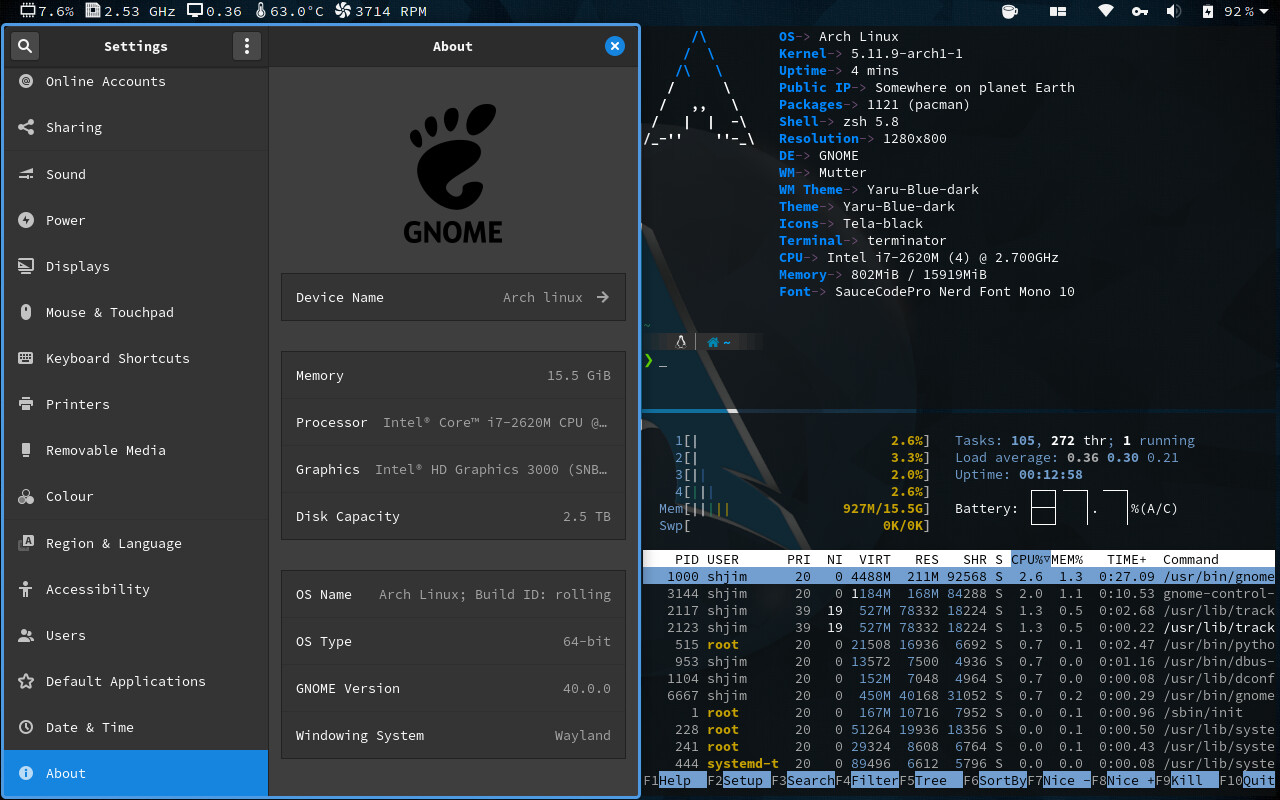
Task: Click the key VPN indicator icon
Action: click(x=1140, y=12)
